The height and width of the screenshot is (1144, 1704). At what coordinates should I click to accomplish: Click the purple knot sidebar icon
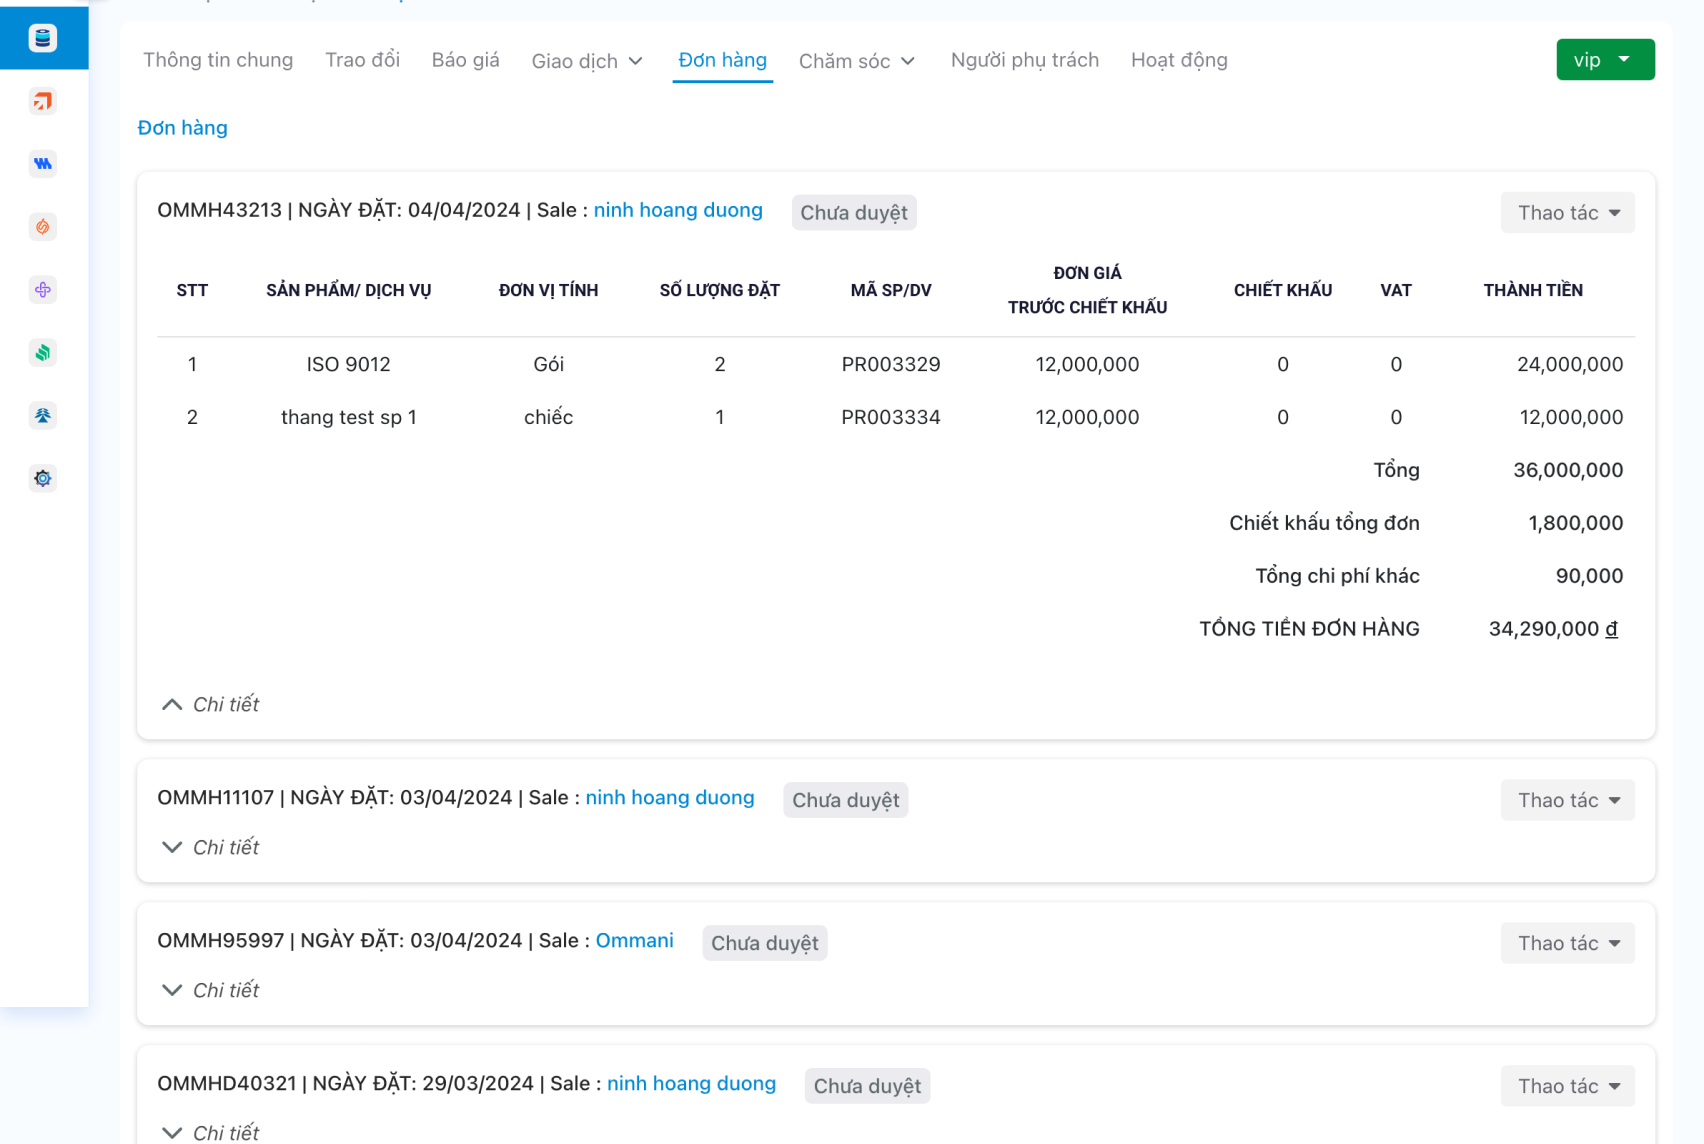click(x=42, y=290)
